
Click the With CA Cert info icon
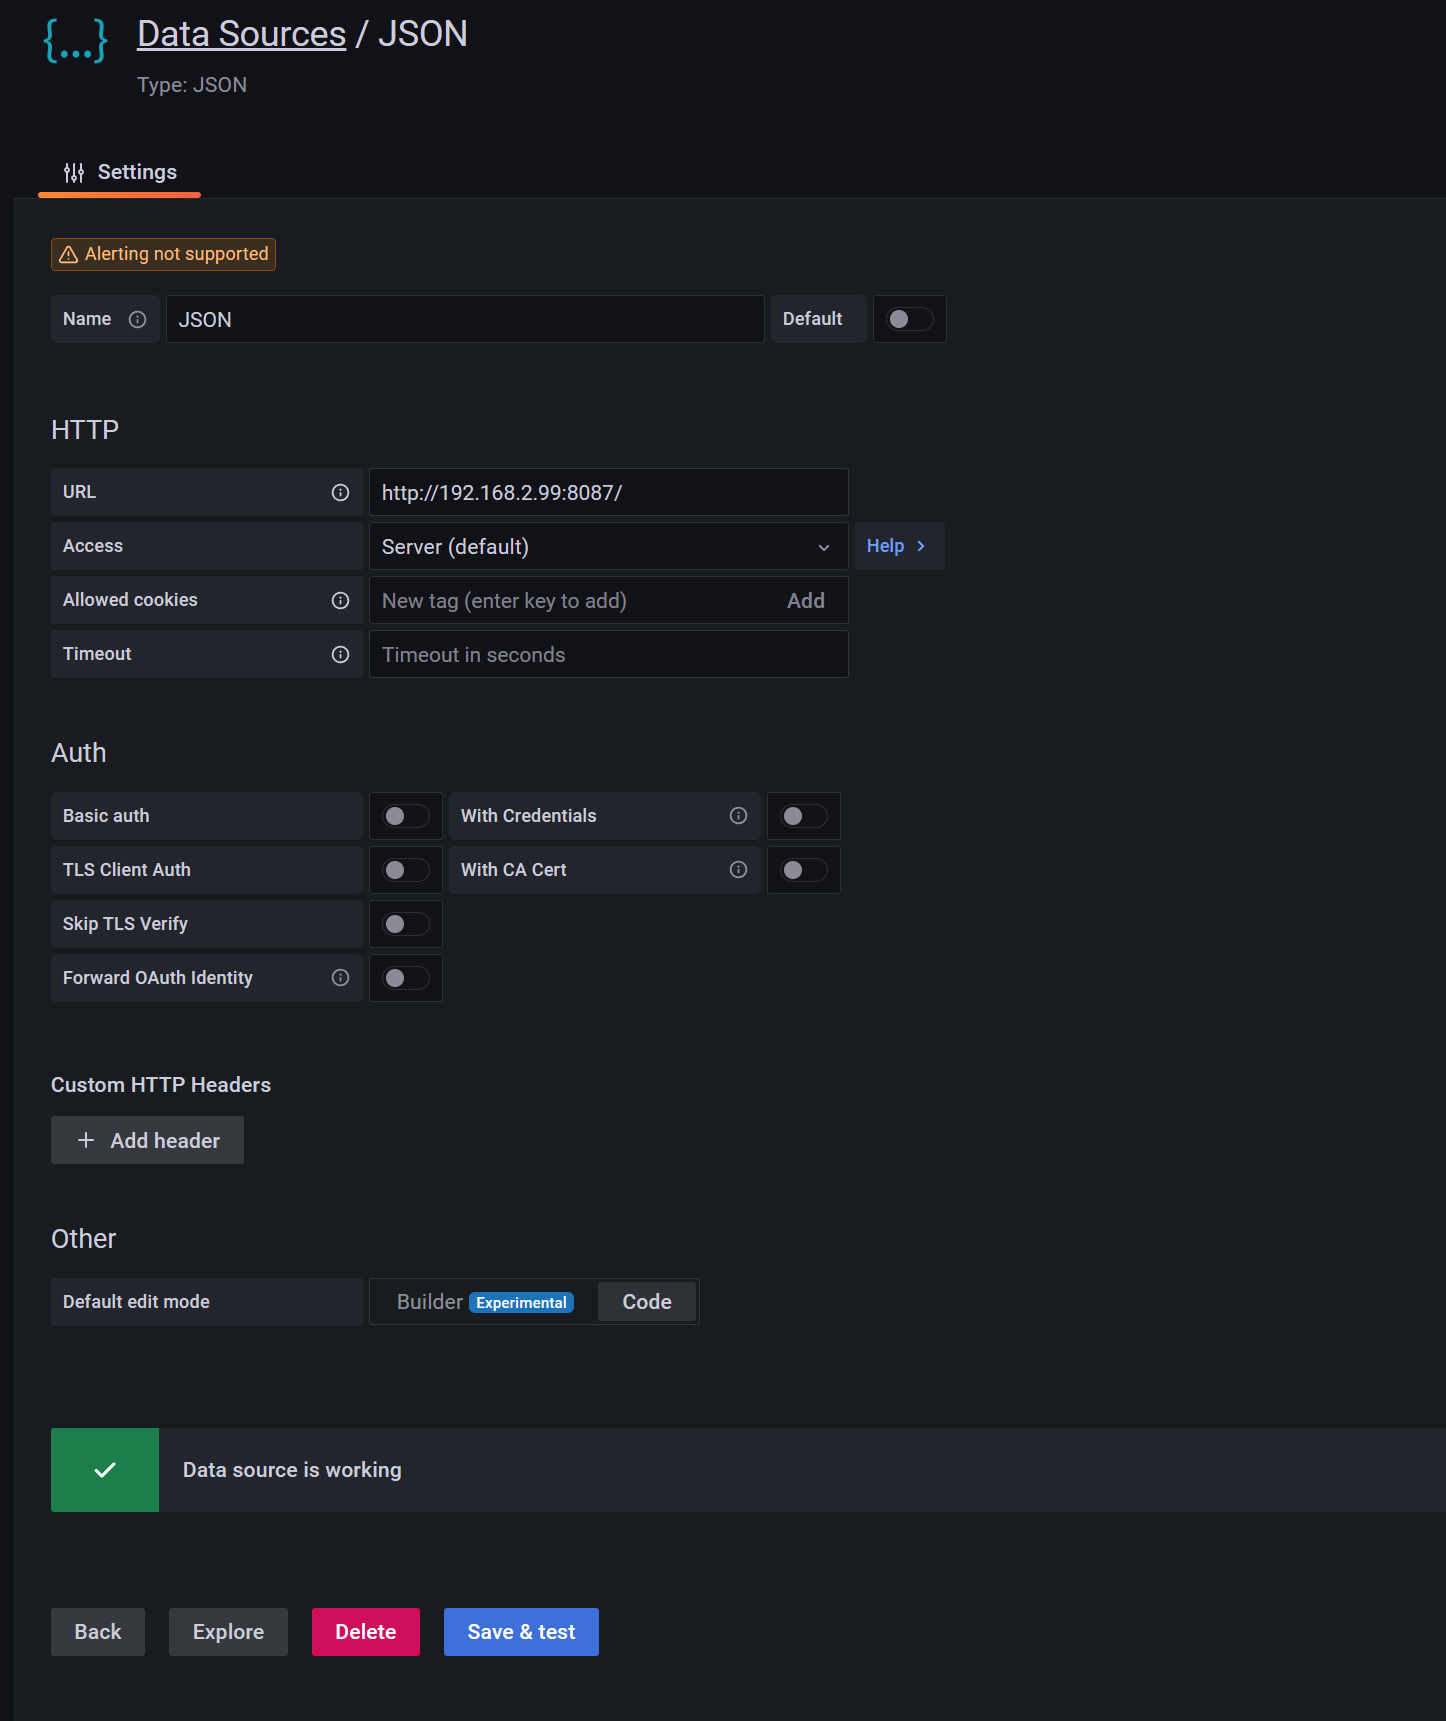(738, 870)
